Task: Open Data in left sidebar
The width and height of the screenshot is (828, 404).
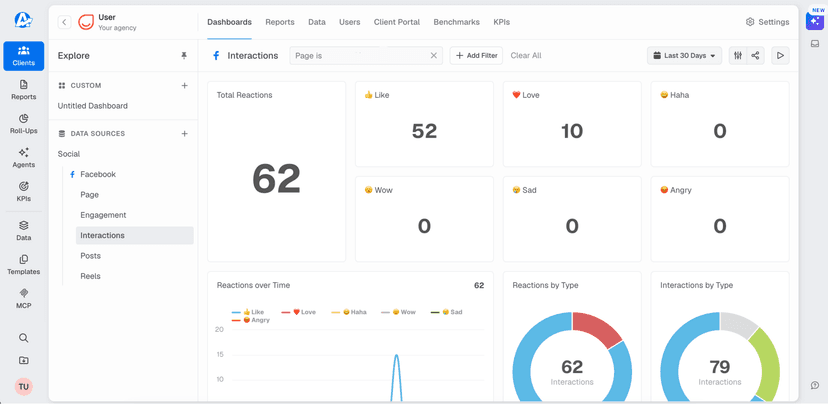Action: 24,231
